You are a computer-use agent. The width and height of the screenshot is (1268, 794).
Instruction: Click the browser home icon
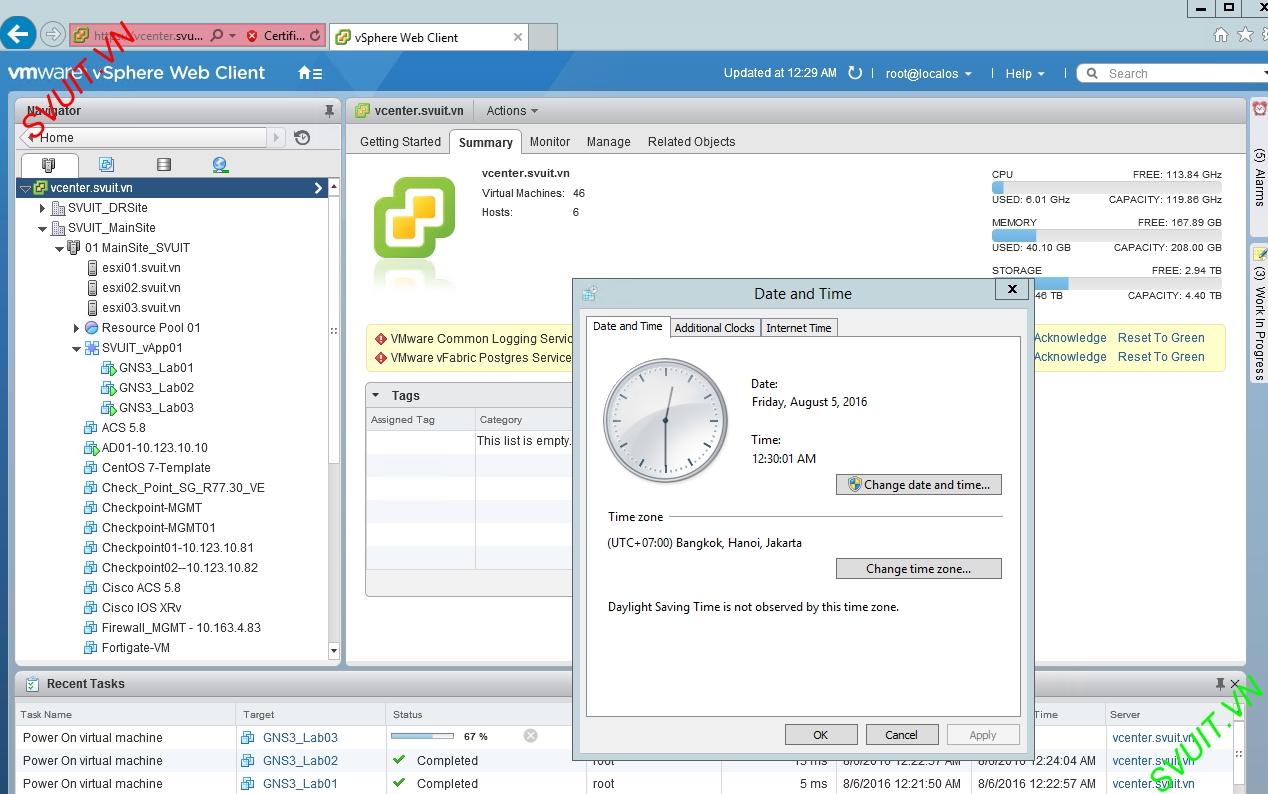[1221, 35]
